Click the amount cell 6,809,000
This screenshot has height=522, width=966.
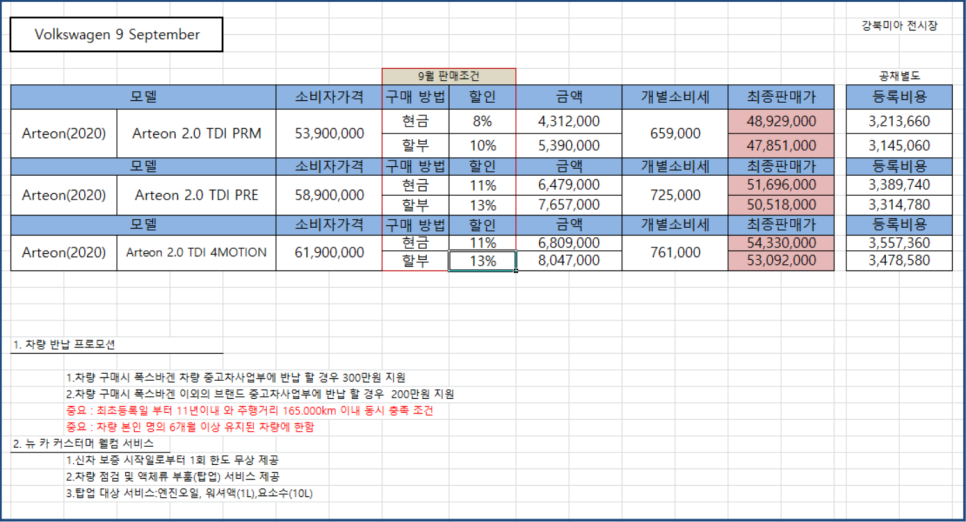pyautogui.click(x=569, y=243)
